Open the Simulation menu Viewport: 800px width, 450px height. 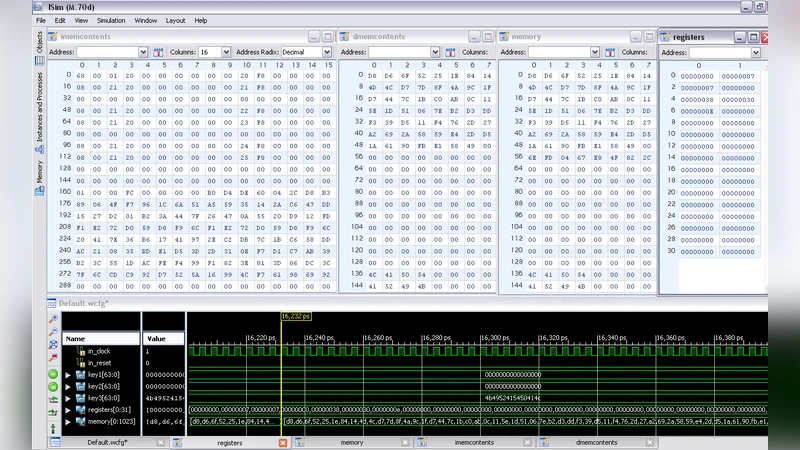pyautogui.click(x=111, y=20)
